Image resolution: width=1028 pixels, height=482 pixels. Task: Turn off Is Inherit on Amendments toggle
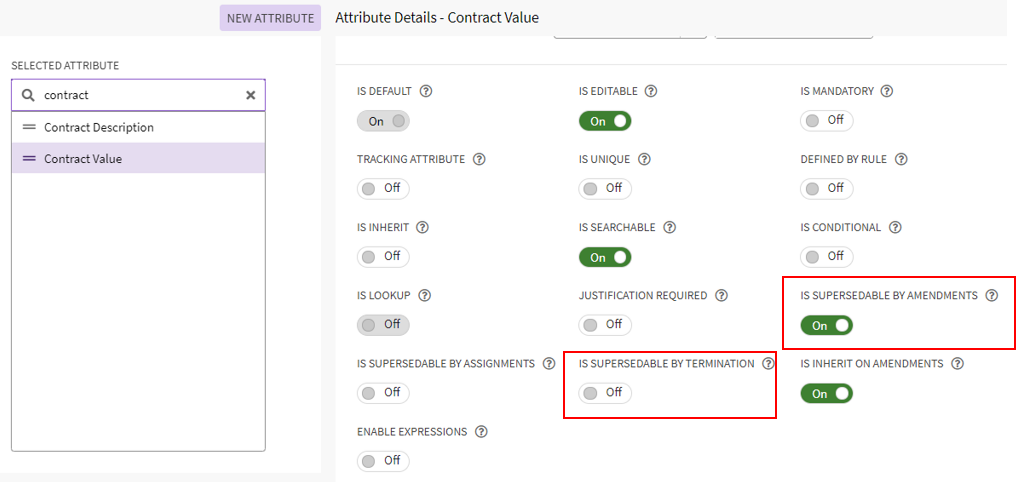[x=826, y=393]
